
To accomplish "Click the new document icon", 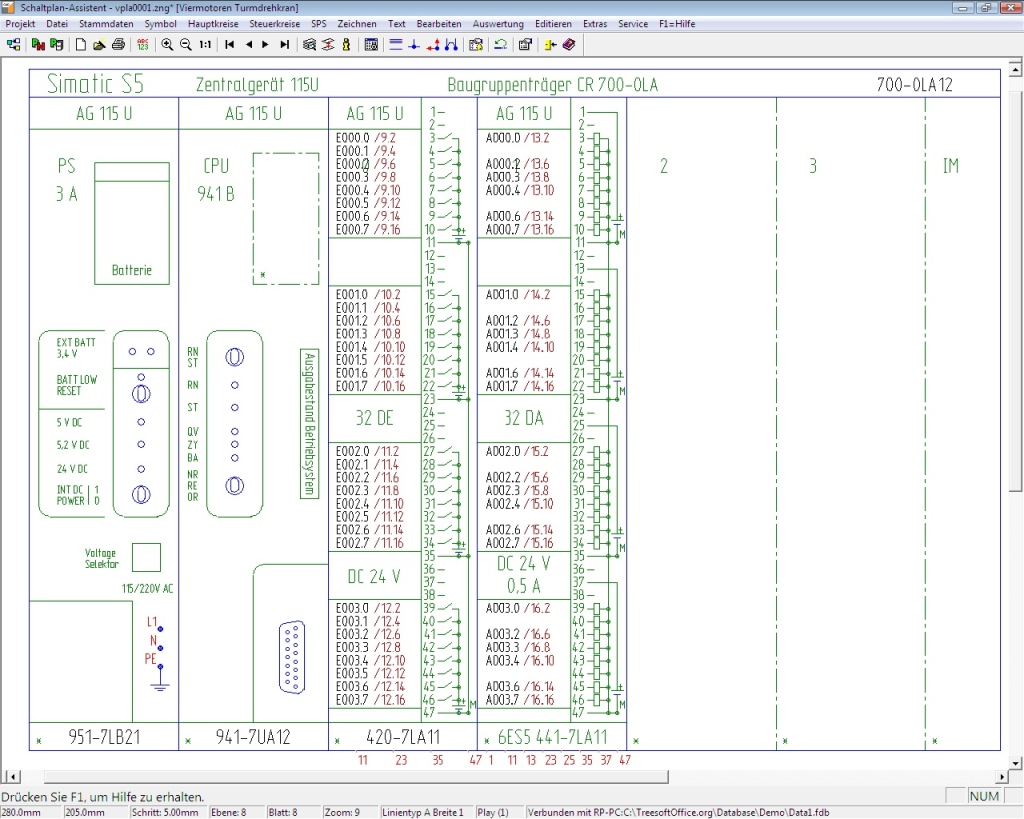I will point(81,44).
